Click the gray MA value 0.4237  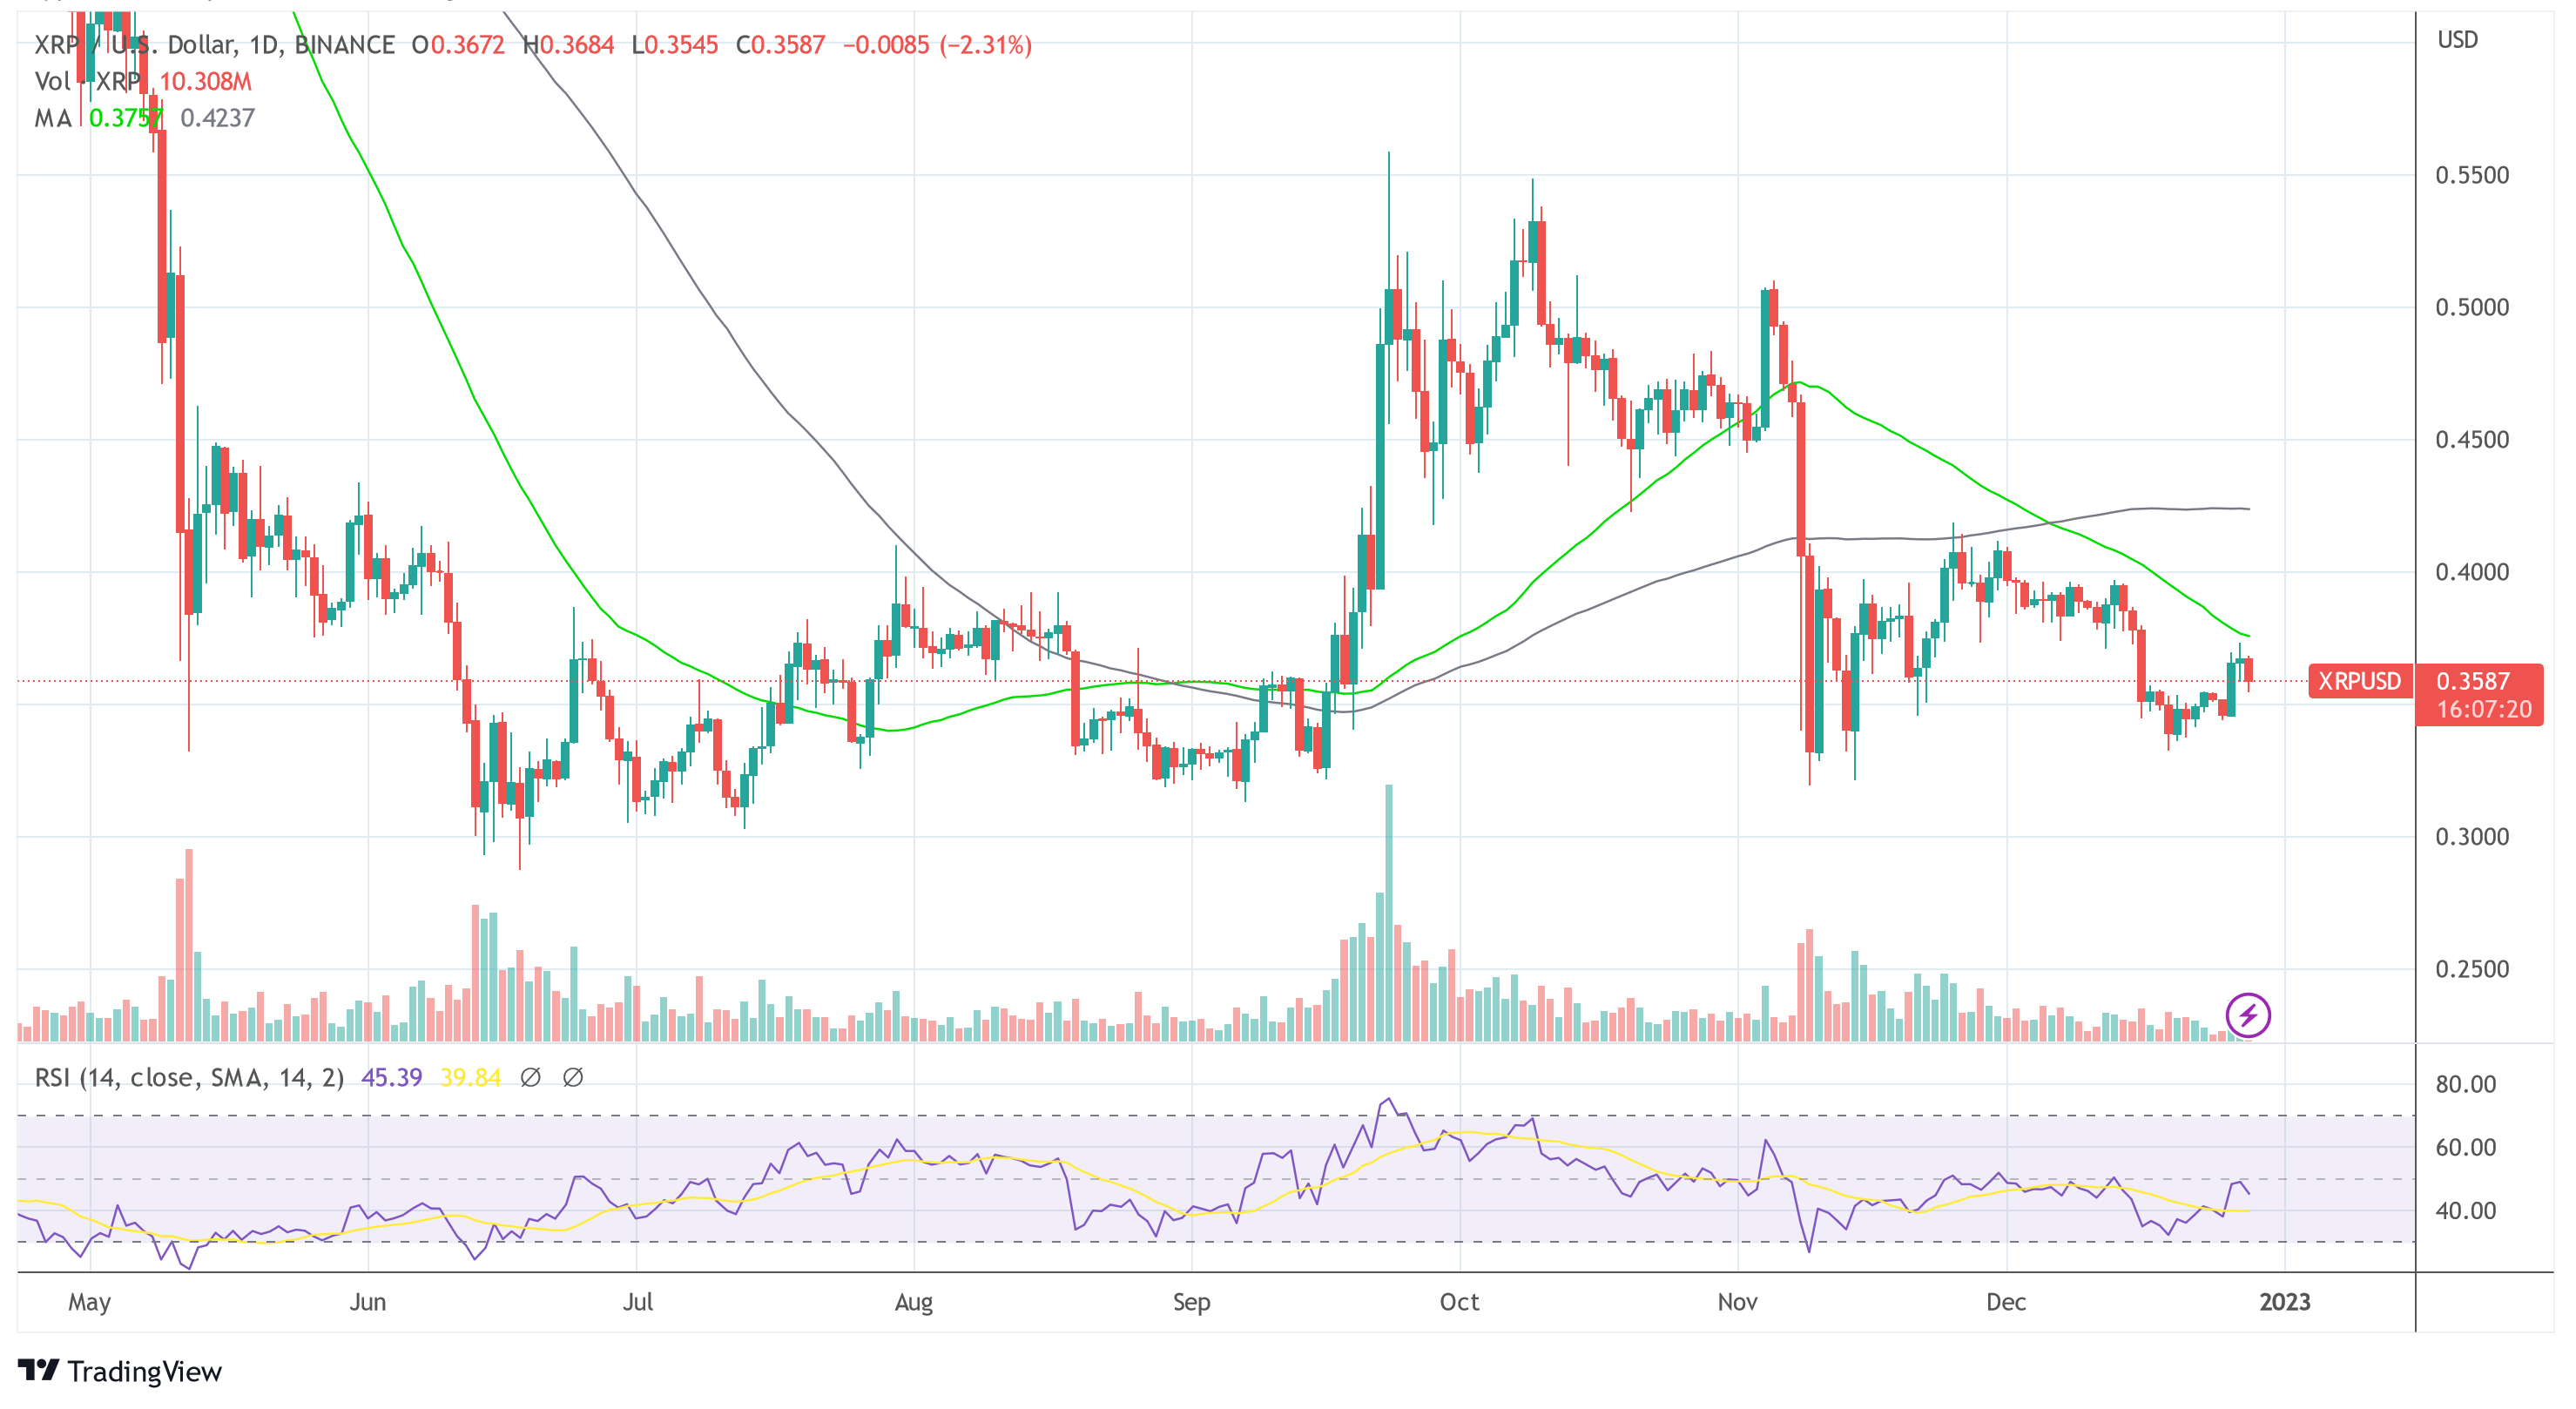pyautogui.click(x=218, y=118)
